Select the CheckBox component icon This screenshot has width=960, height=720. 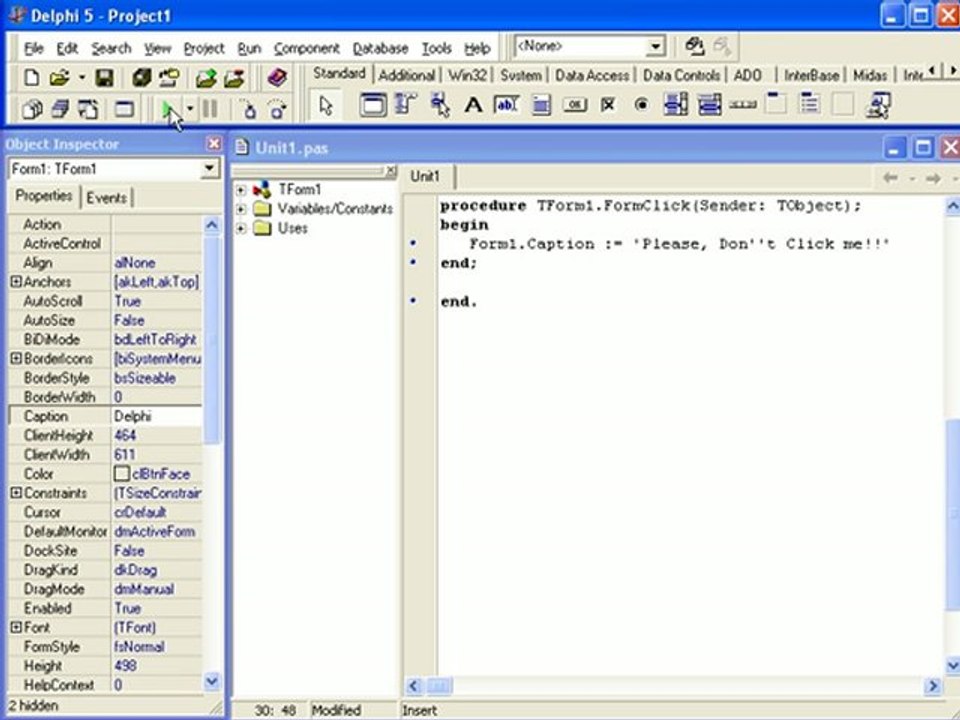[x=608, y=105]
